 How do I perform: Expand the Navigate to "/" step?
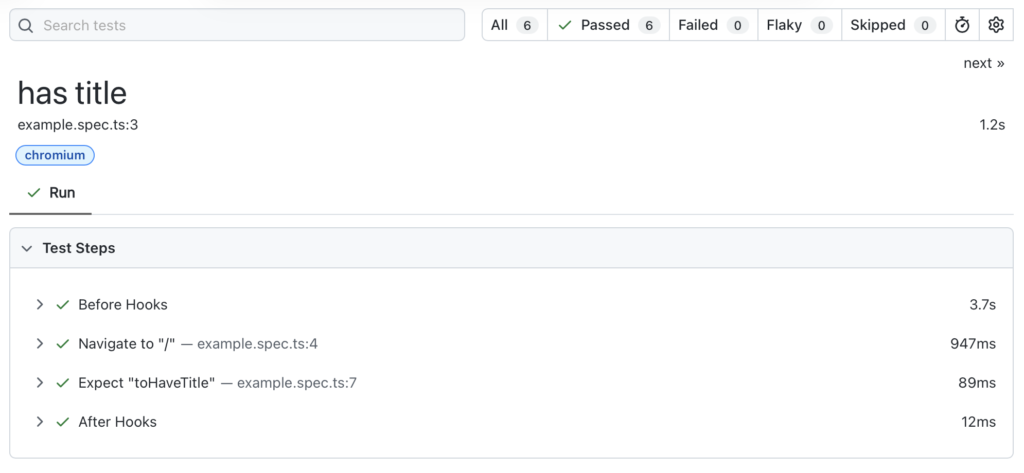(x=40, y=344)
